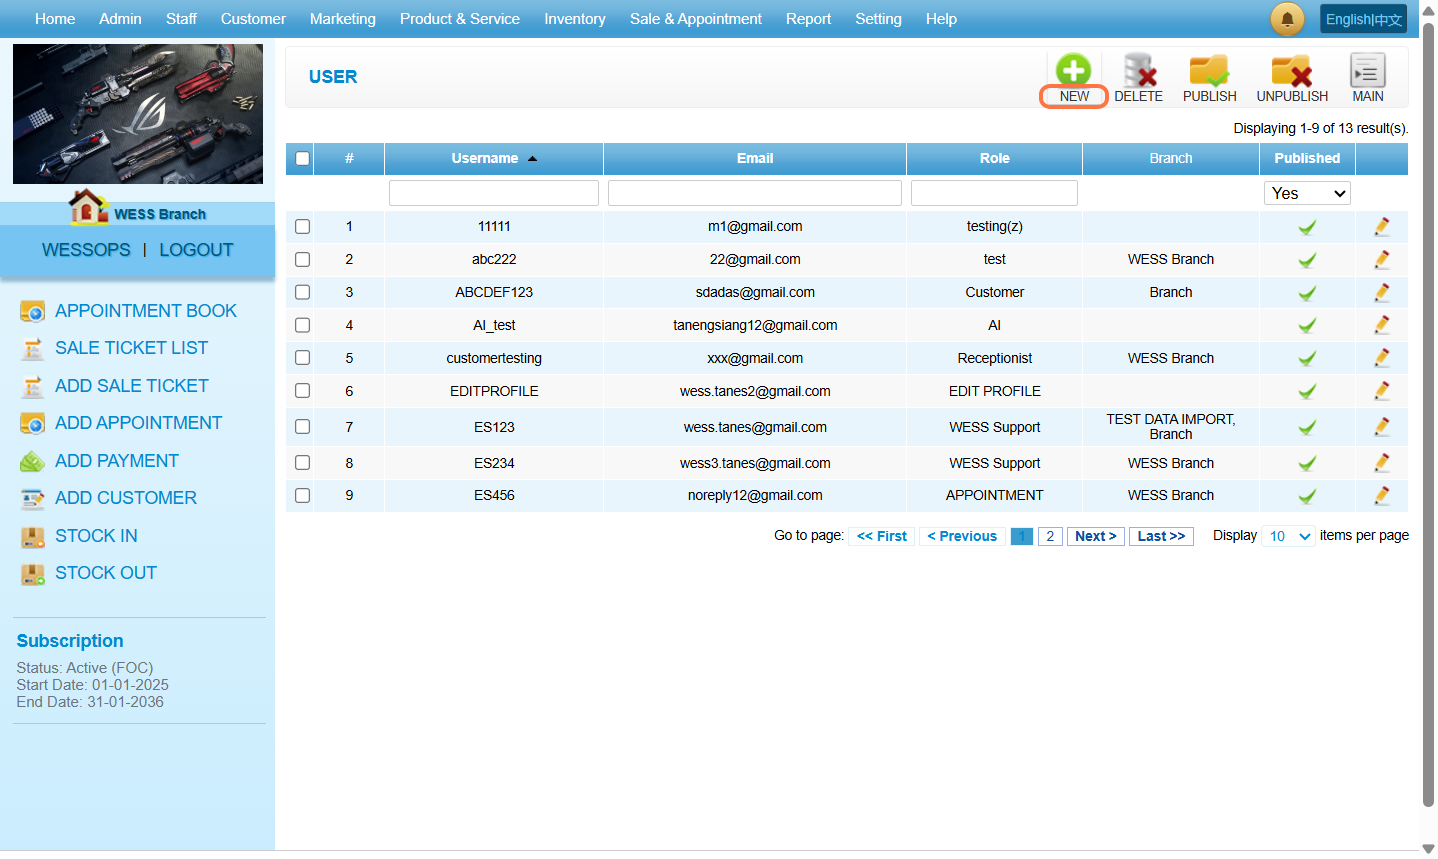The width and height of the screenshot is (1438, 859).
Task: Edit user abc222 via pencil icon
Action: tap(1382, 260)
